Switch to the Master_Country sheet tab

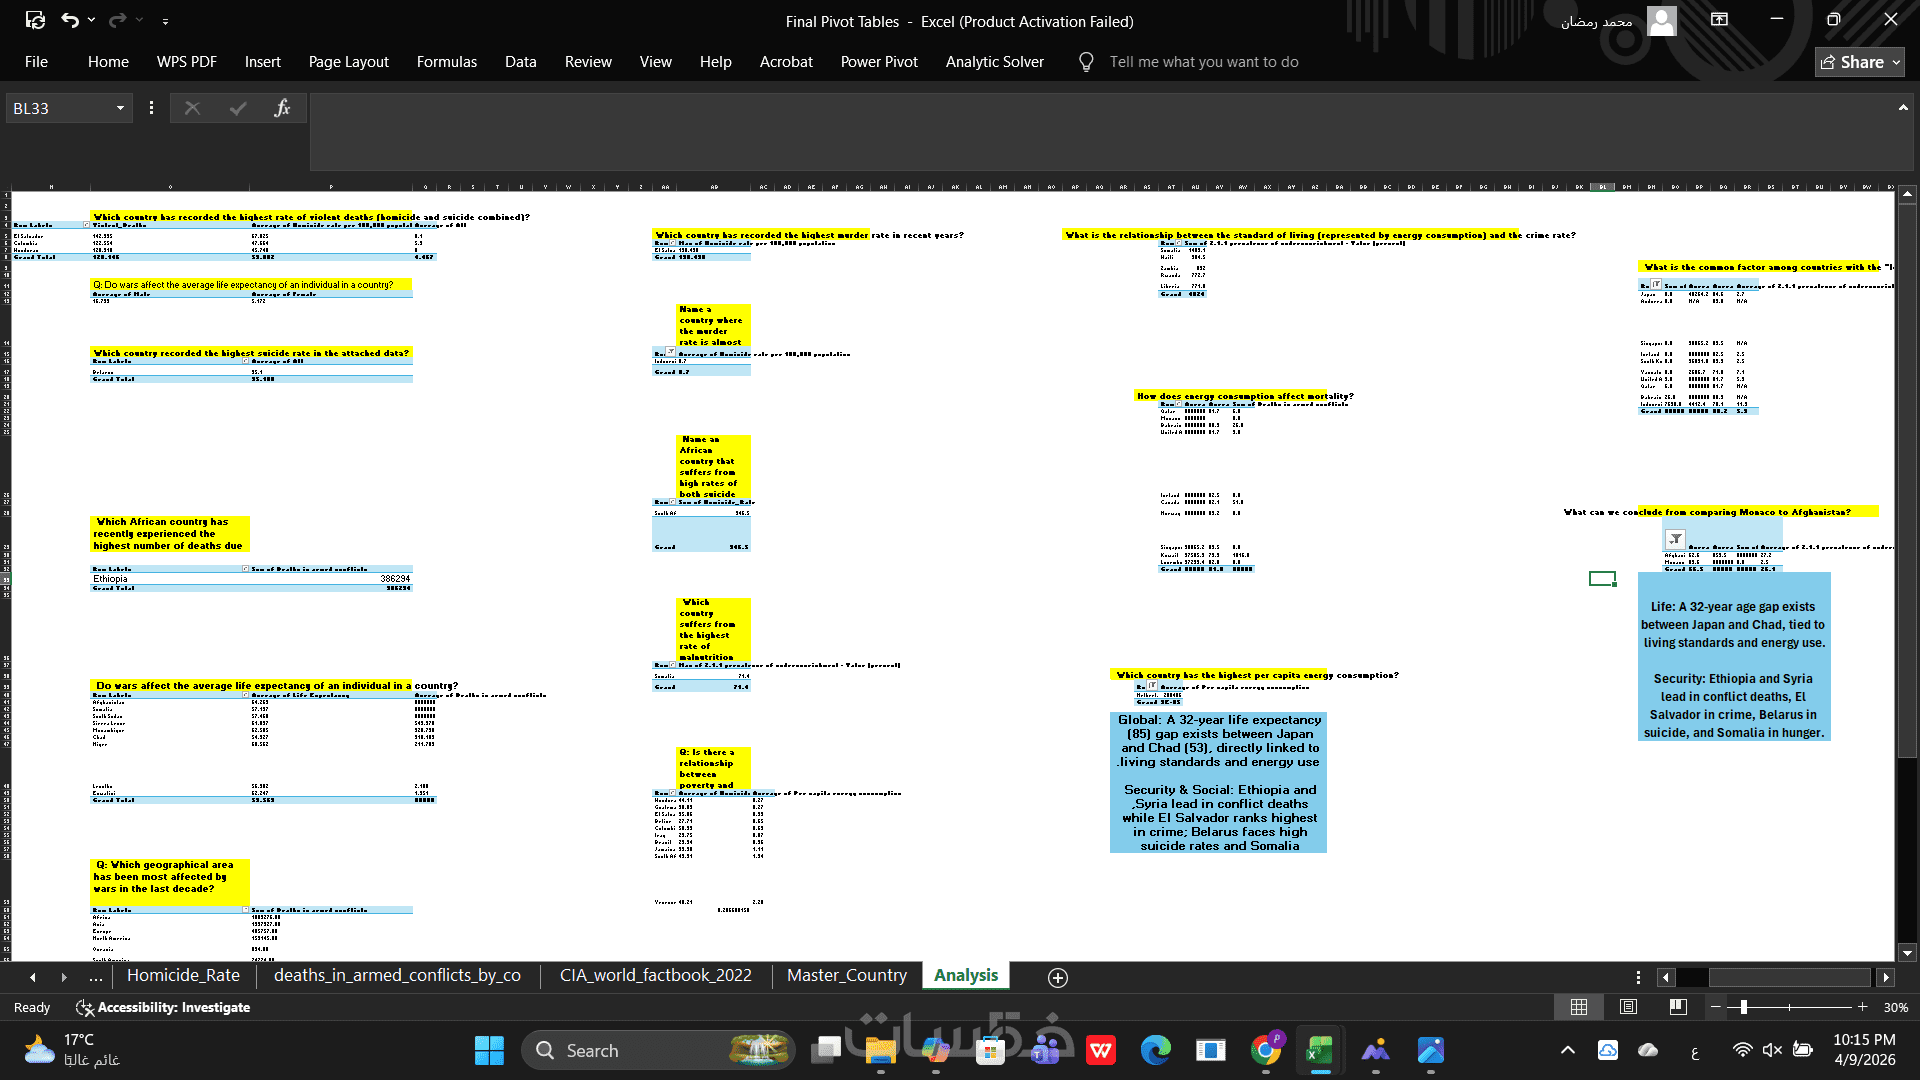[x=846, y=975]
